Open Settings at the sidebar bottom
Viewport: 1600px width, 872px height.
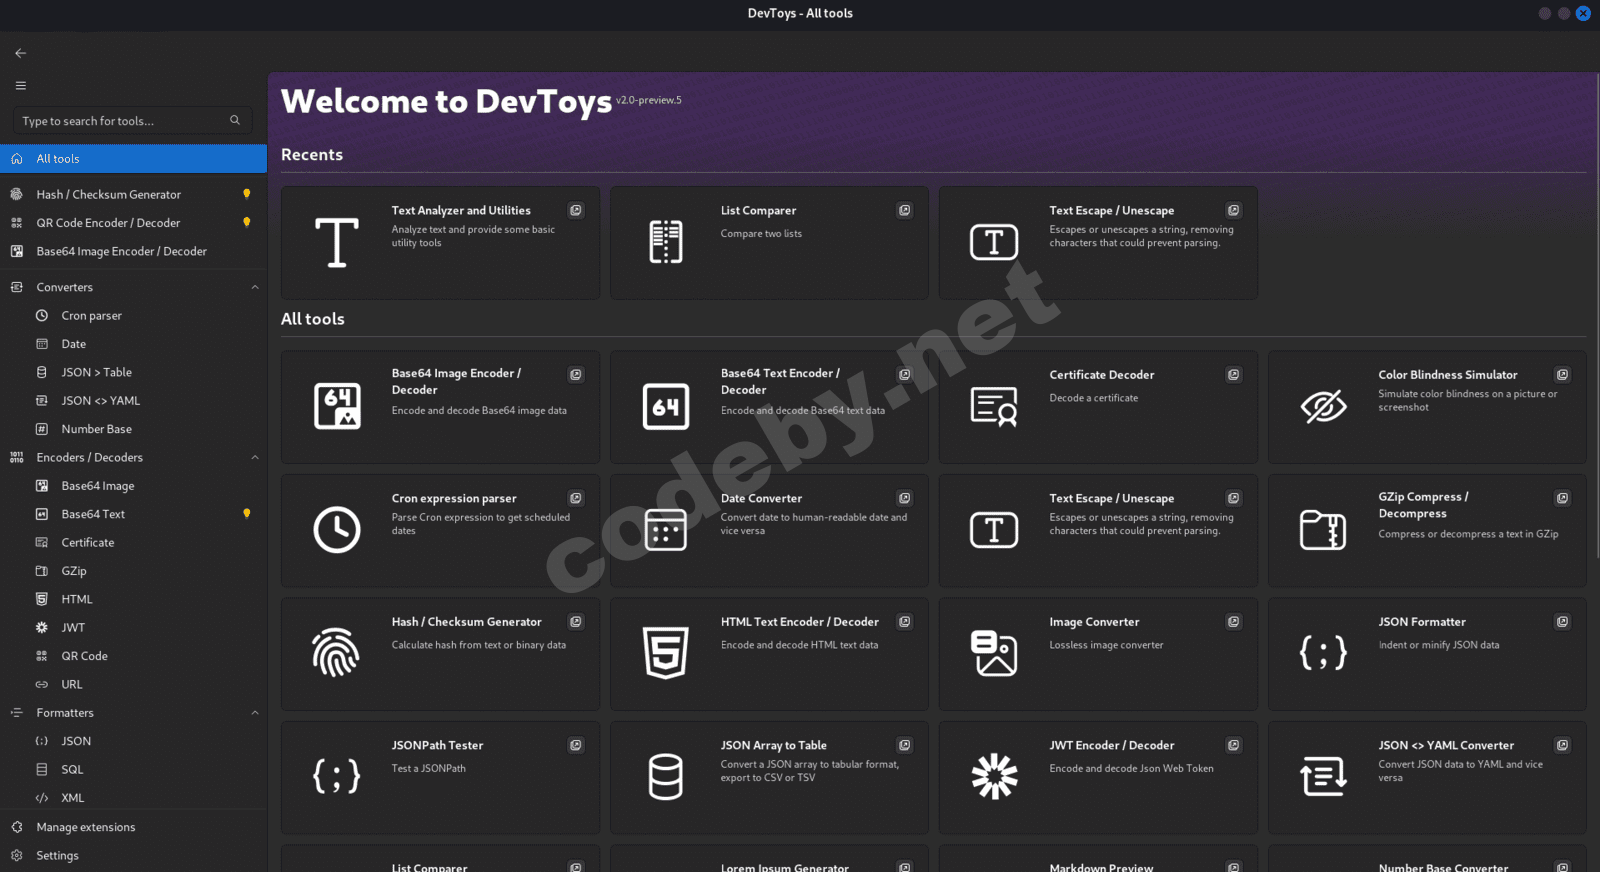click(x=133, y=856)
